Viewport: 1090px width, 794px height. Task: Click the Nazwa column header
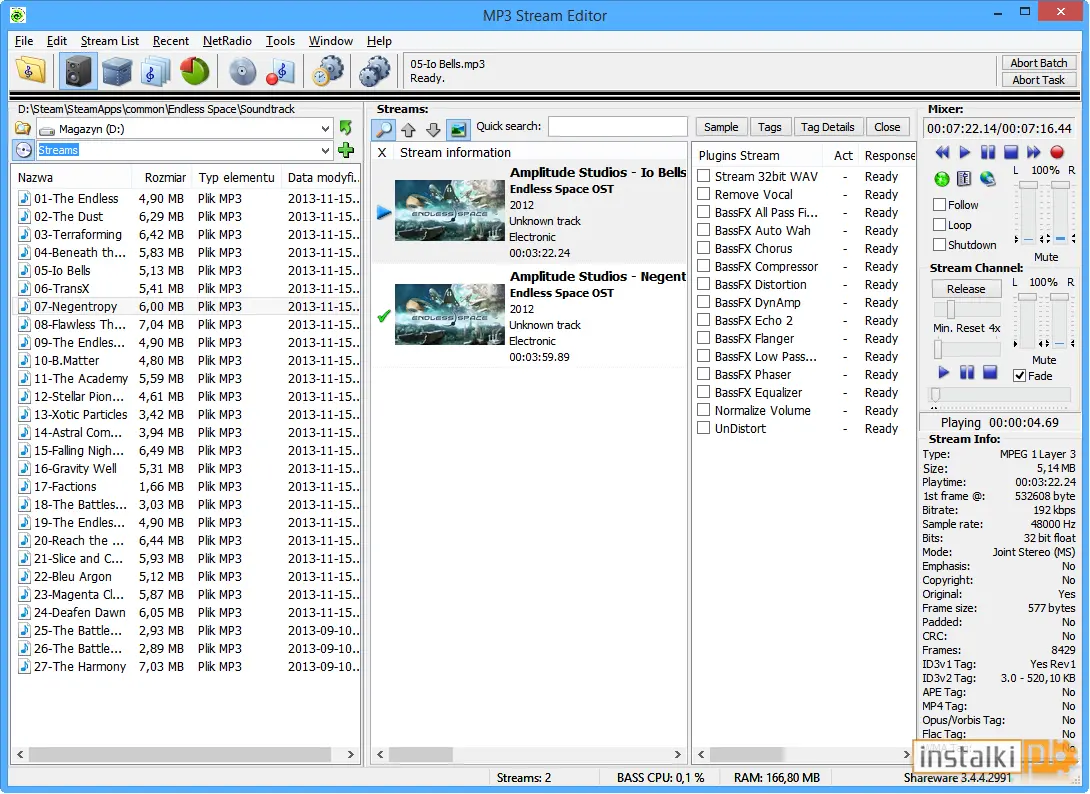tap(71, 177)
